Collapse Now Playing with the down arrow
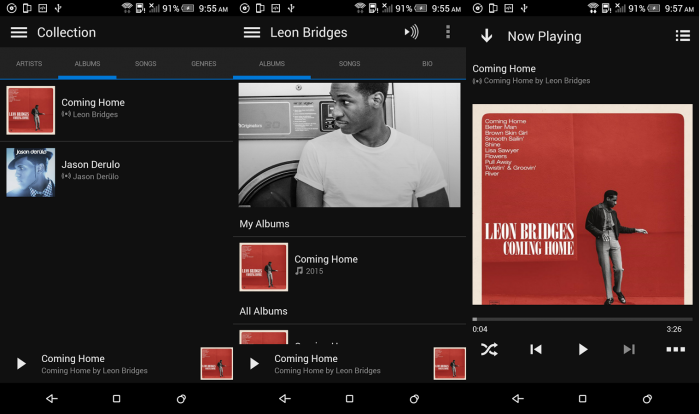Image resolution: width=700 pixels, height=414 pixels. pos(487,36)
